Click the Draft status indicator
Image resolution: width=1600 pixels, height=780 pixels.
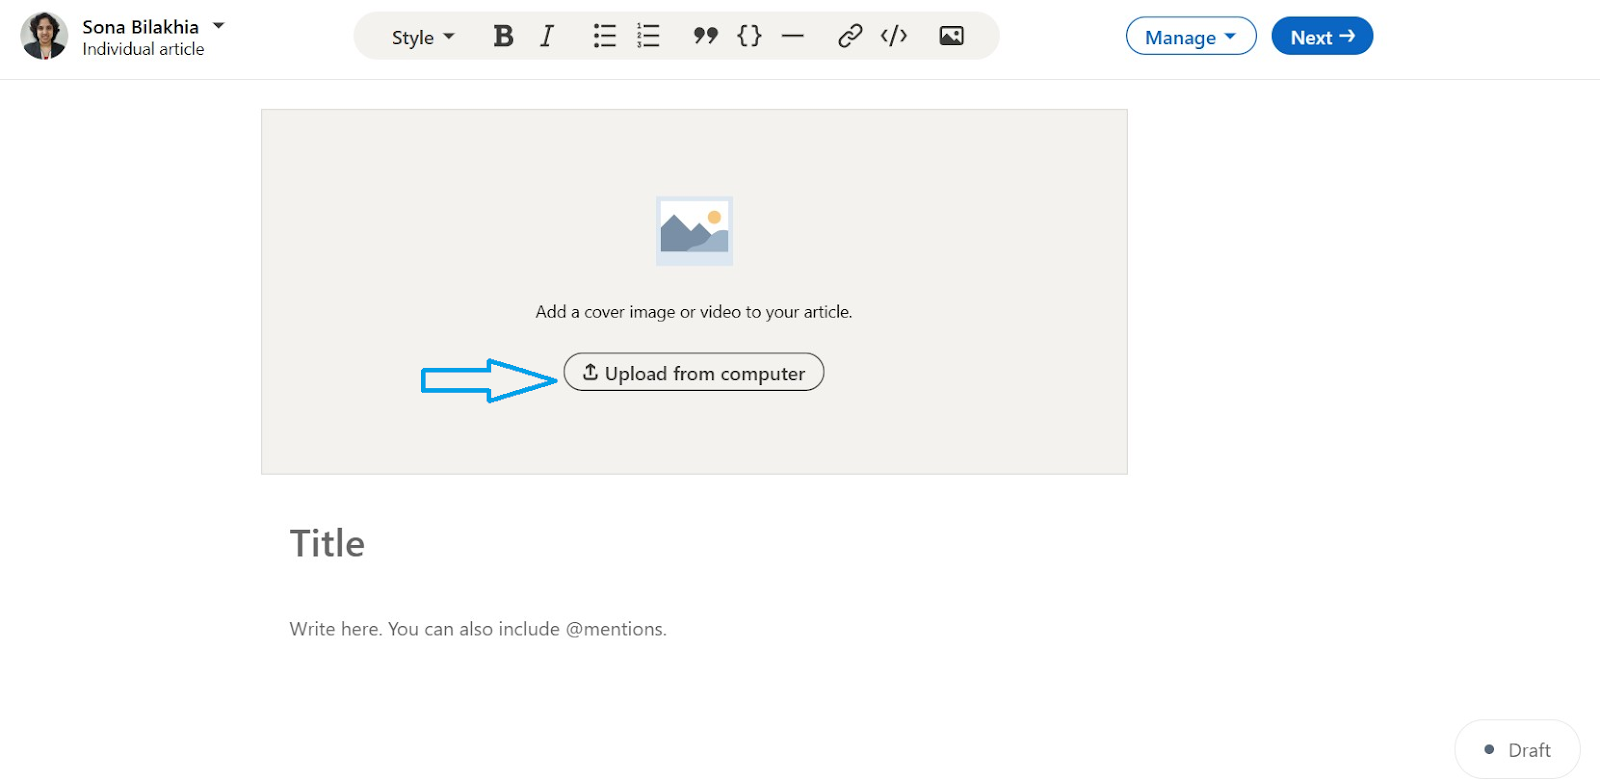1518,749
